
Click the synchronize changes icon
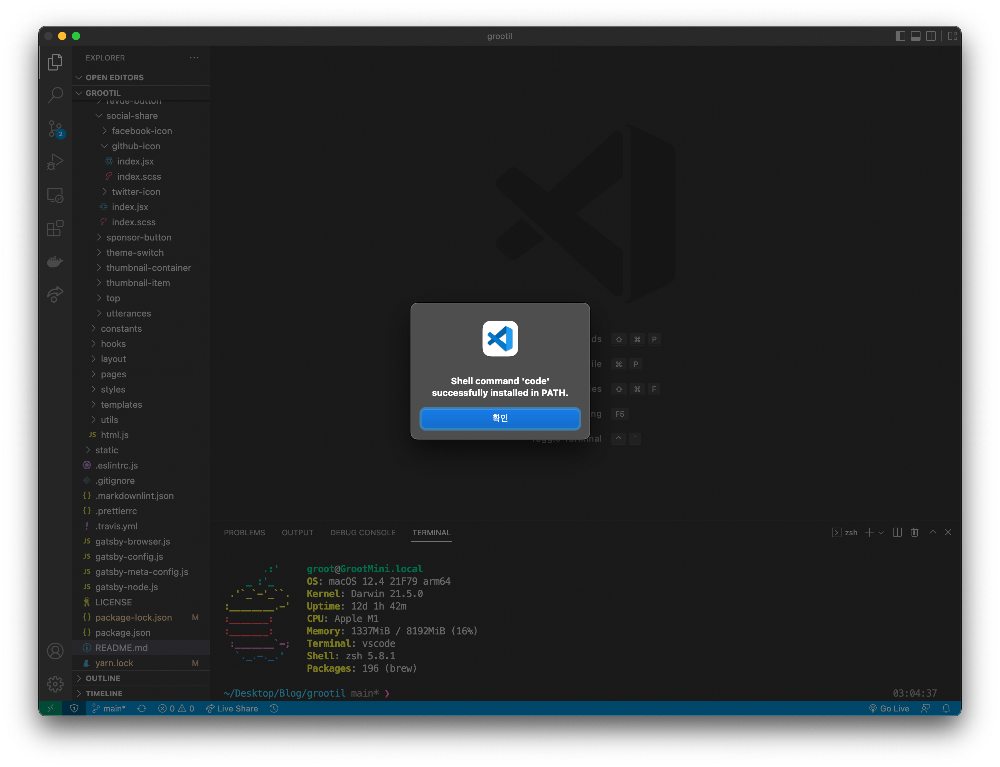[x=142, y=708]
